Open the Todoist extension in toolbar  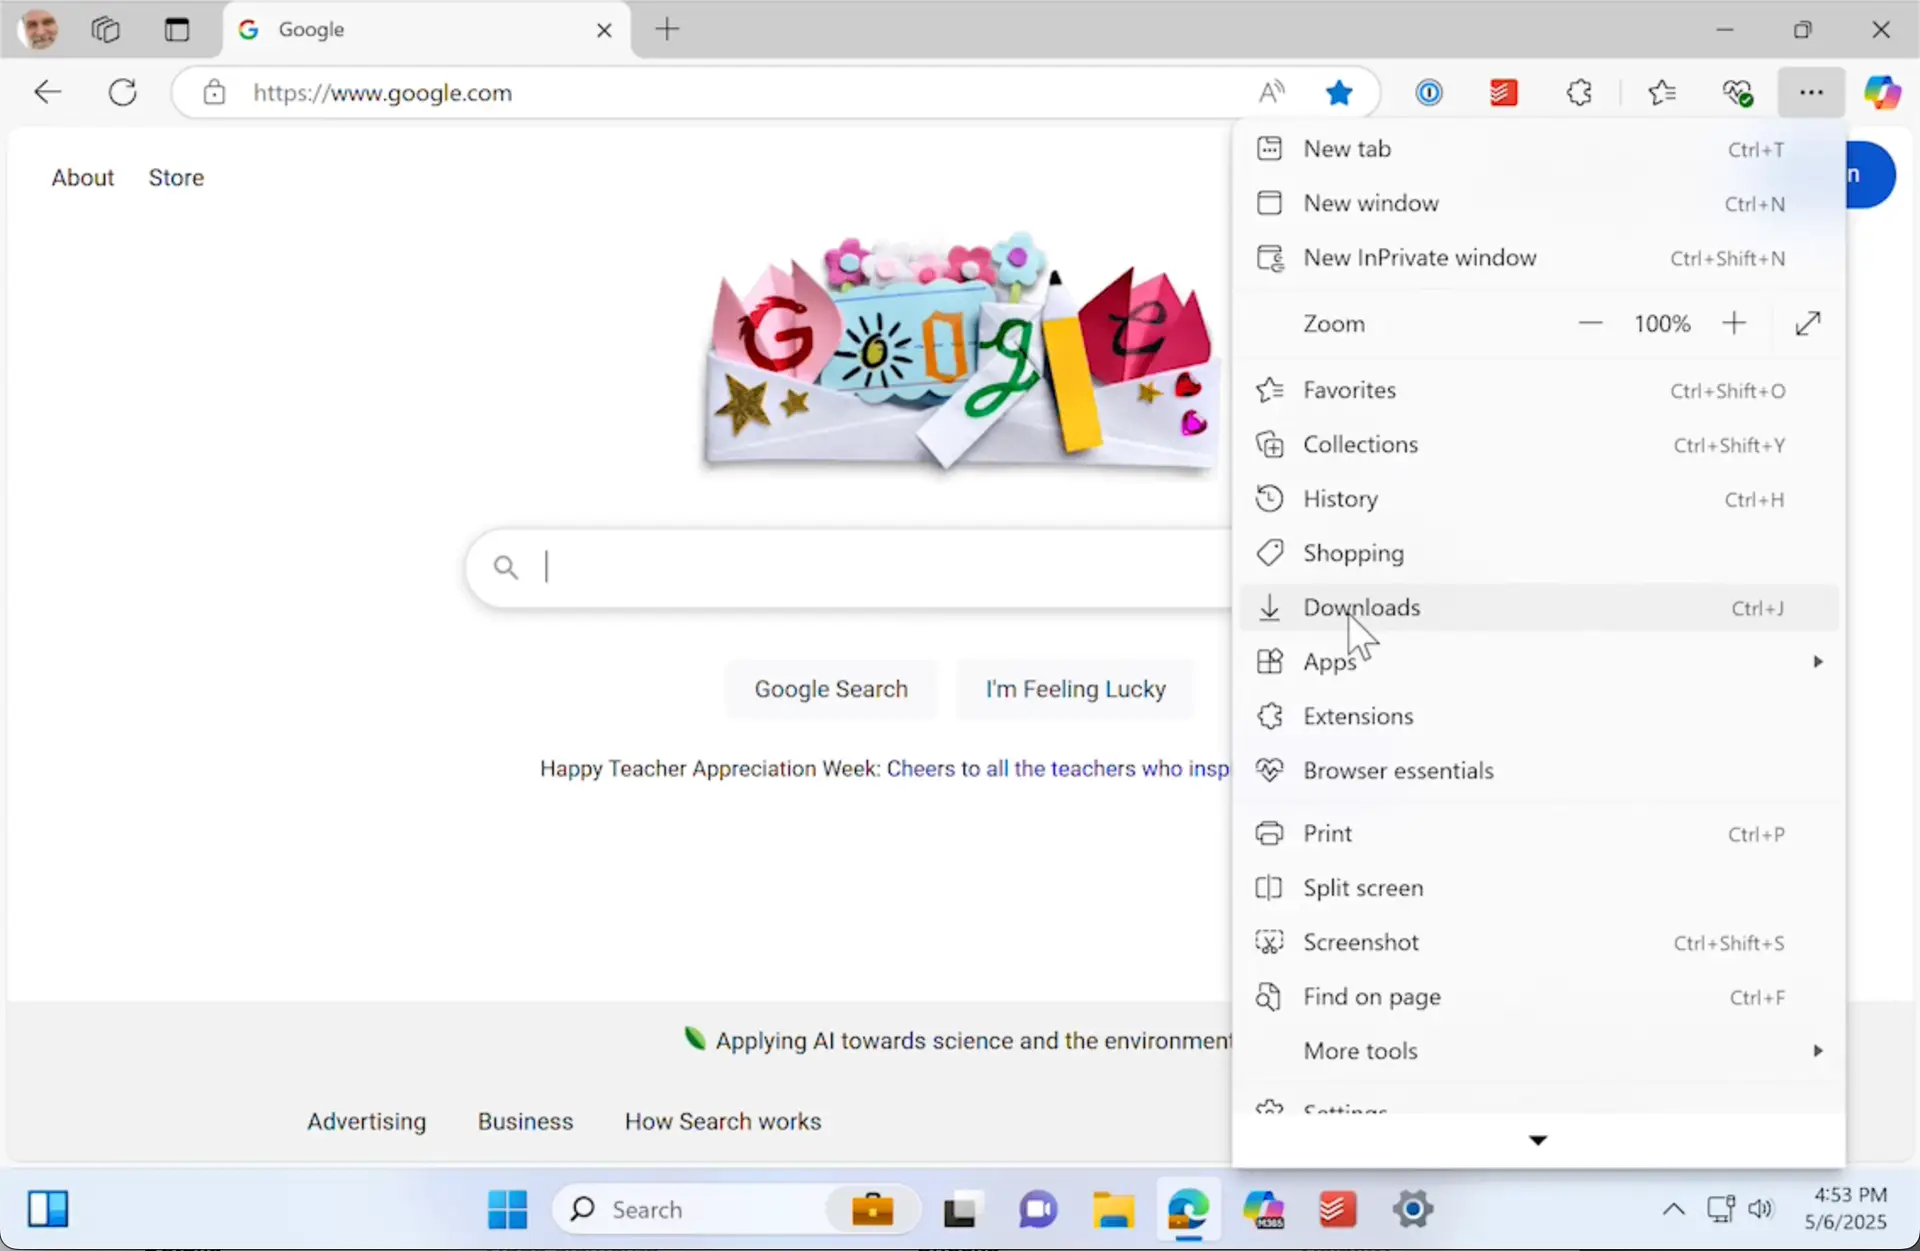click(x=1503, y=93)
